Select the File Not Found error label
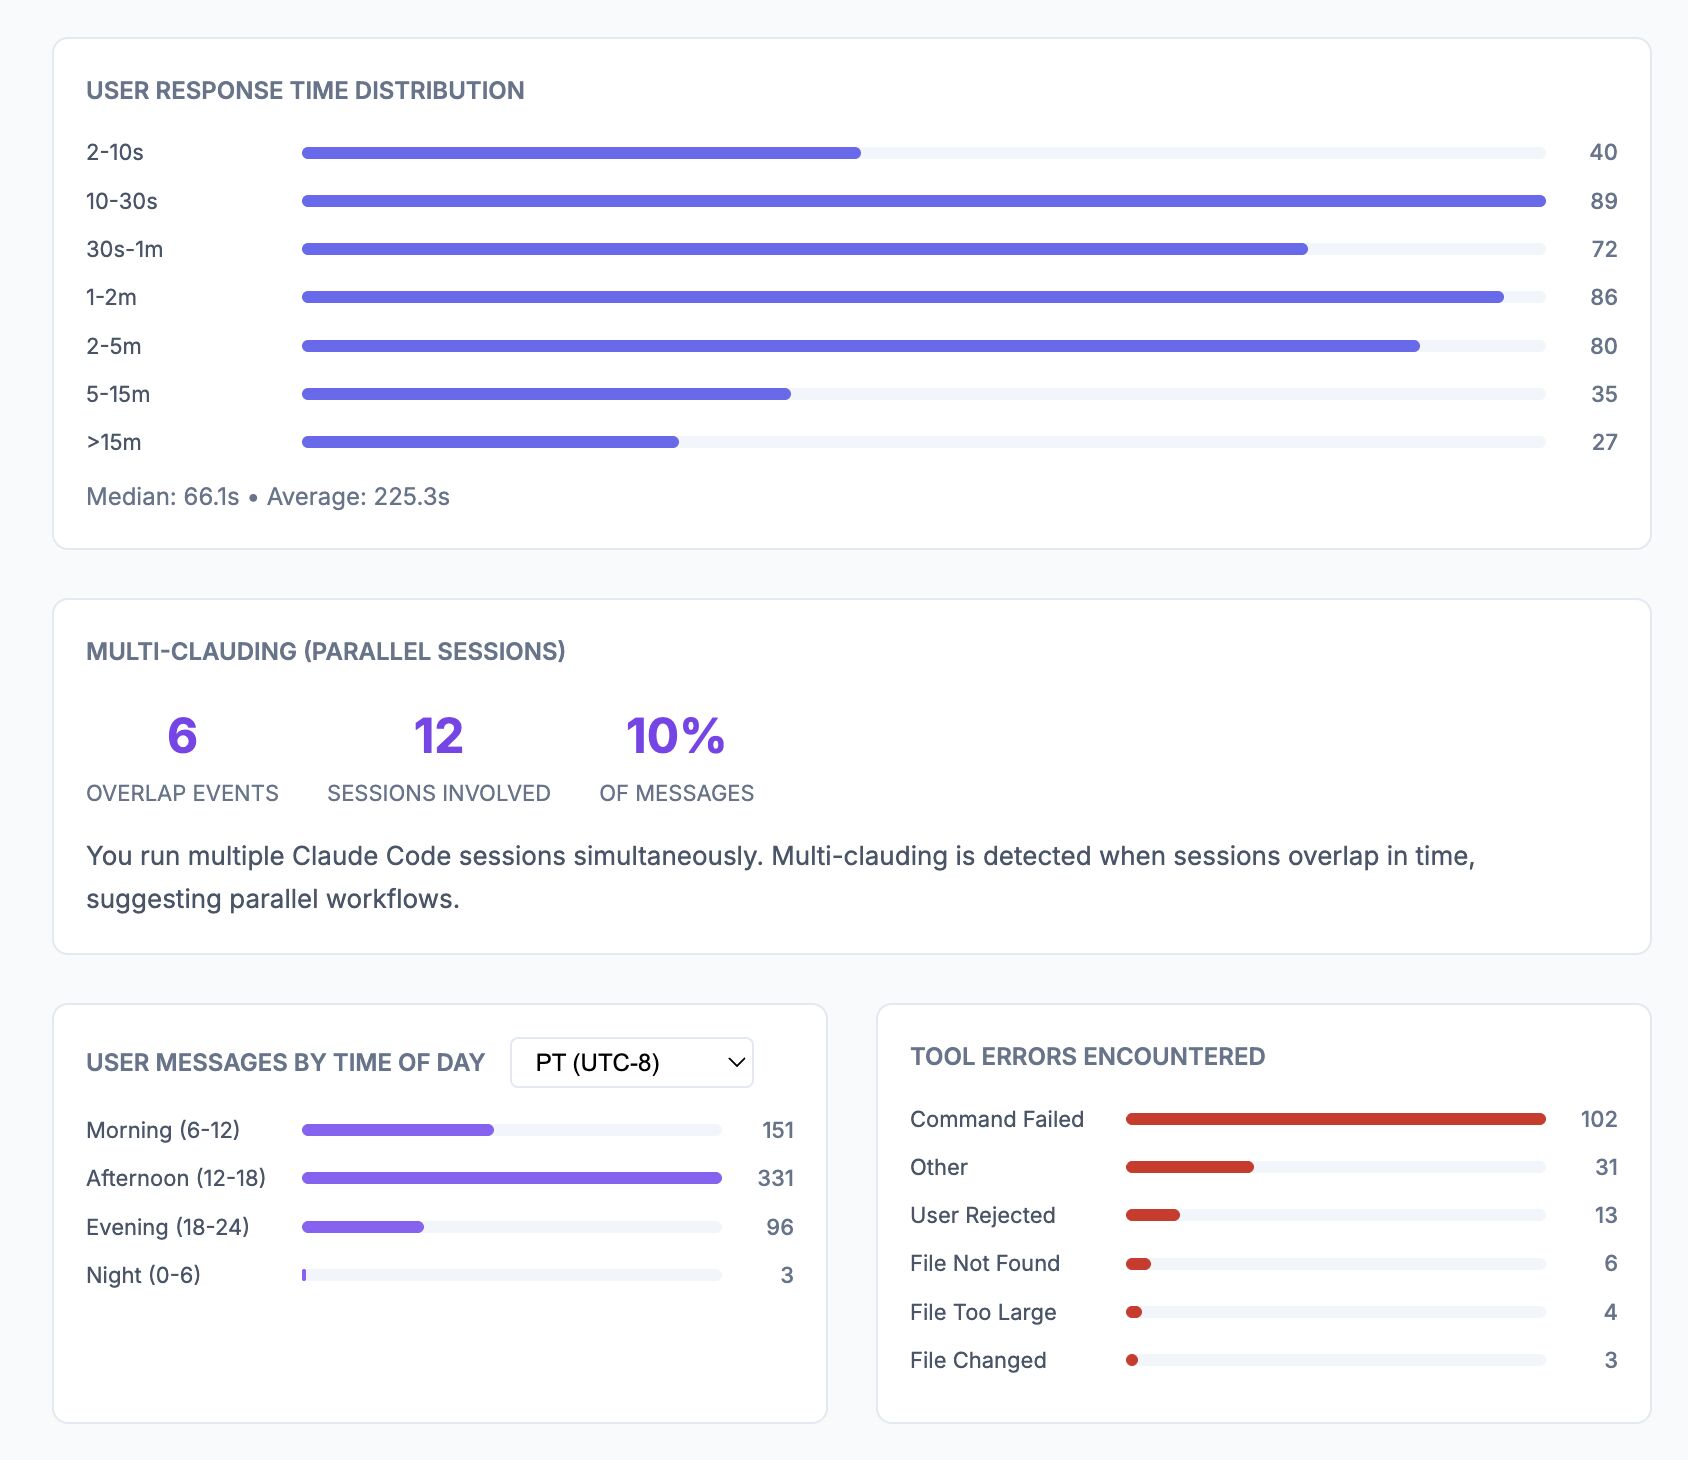 click(984, 1263)
